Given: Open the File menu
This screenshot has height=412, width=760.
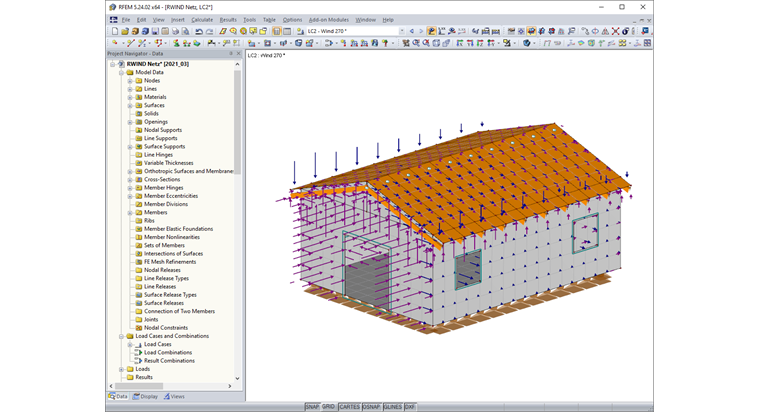Looking at the screenshot, I should point(126,20).
